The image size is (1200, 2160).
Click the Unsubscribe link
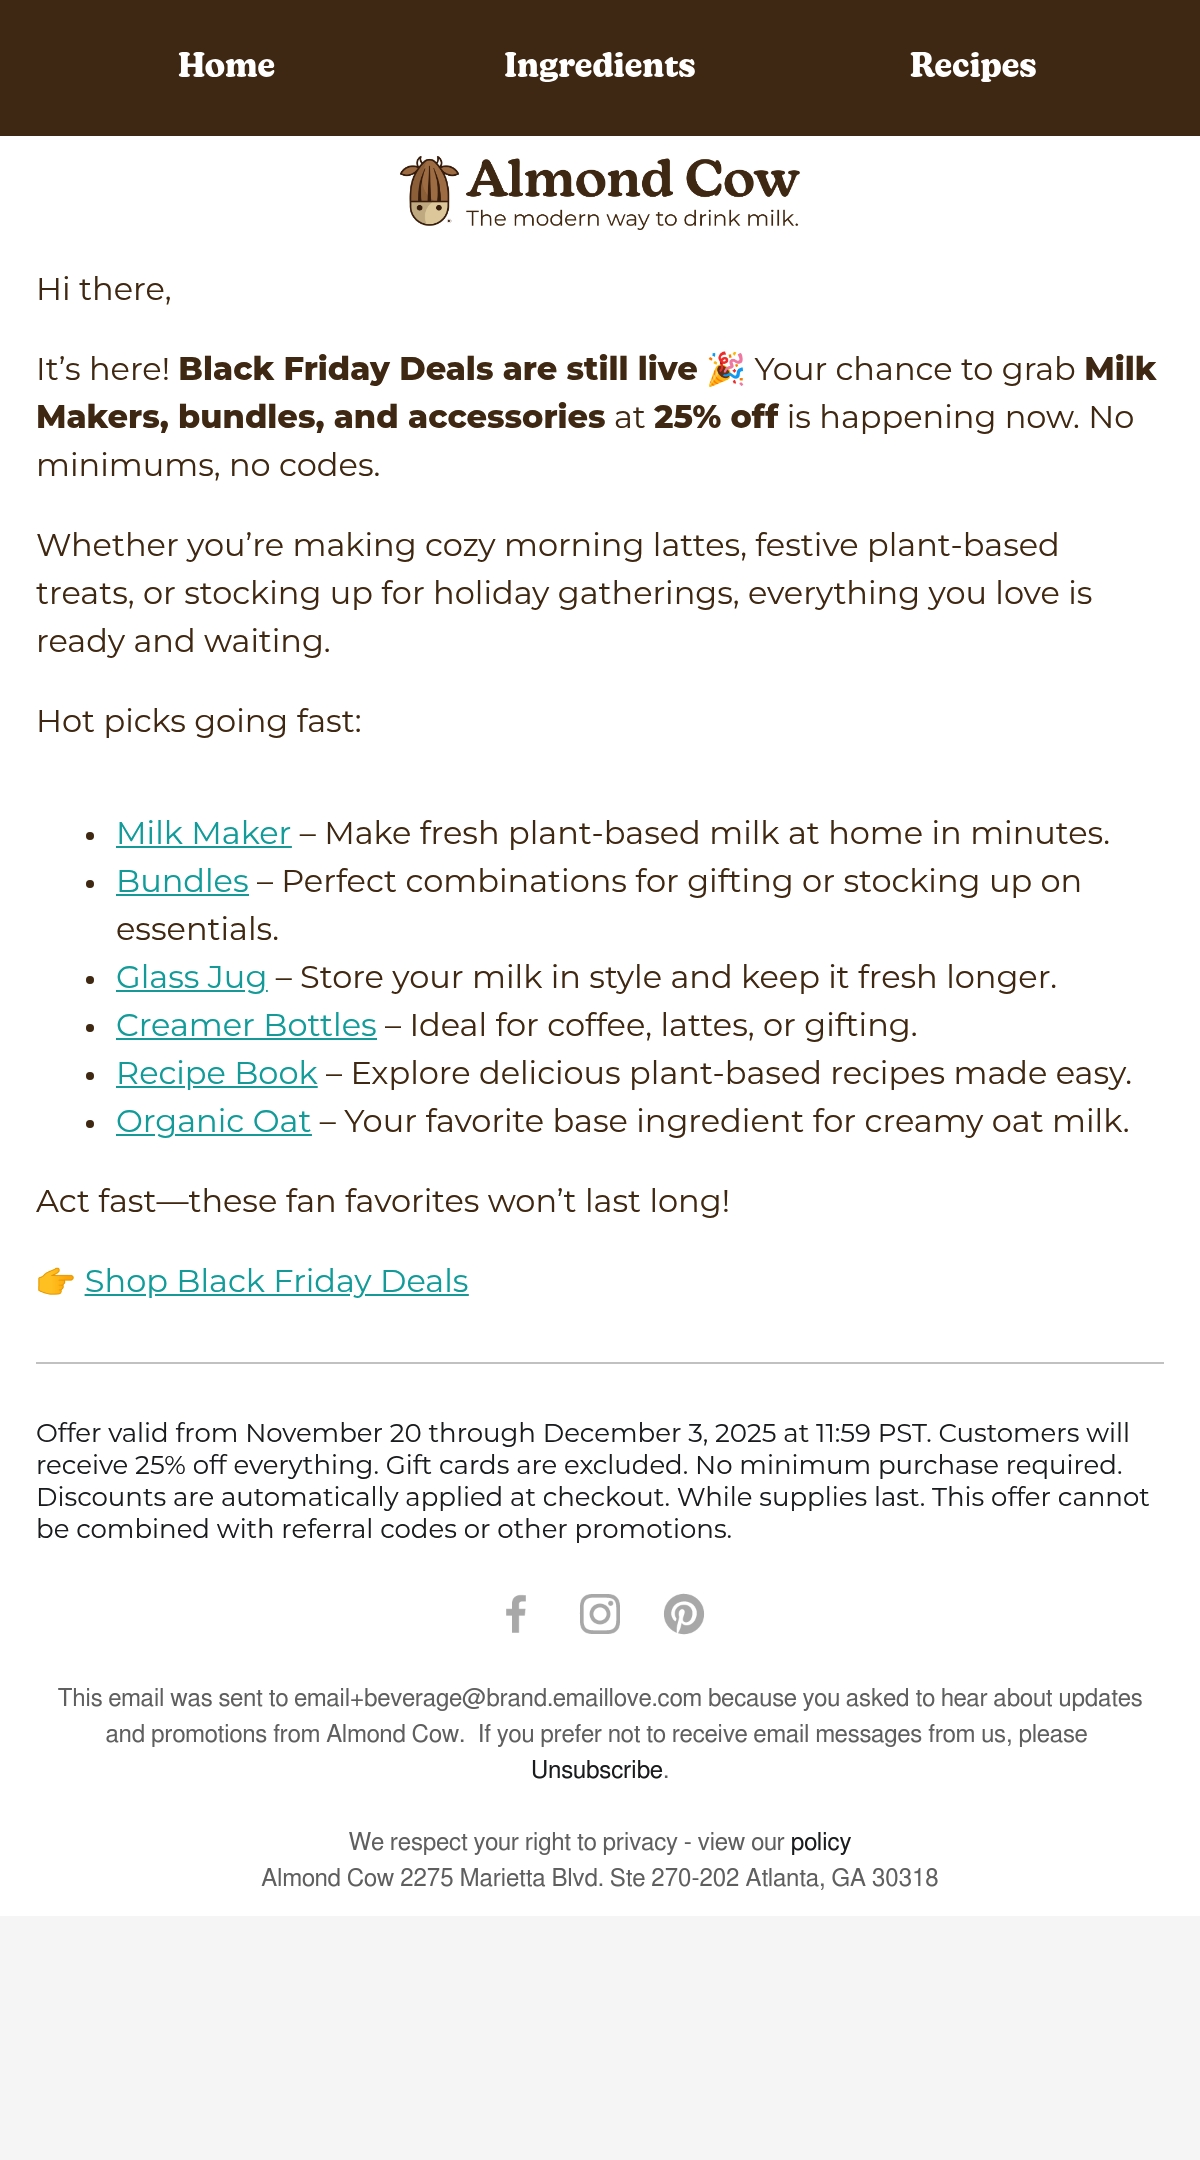tap(597, 1770)
